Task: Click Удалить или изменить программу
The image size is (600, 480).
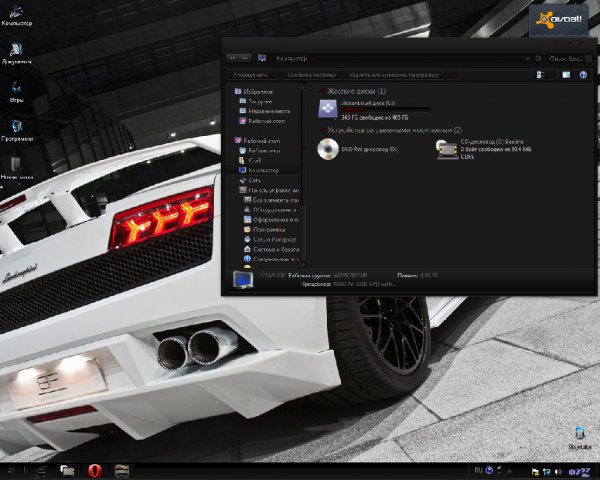Action: pos(394,75)
